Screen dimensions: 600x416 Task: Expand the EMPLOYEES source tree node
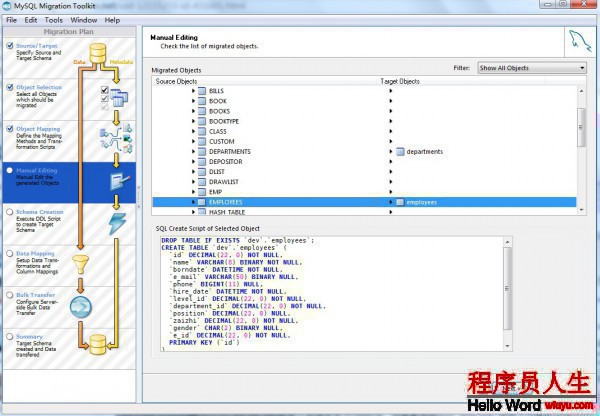[193, 202]
